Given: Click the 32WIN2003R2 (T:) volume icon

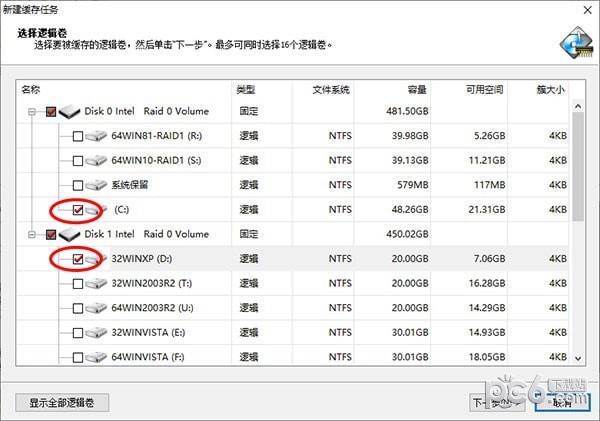Looking at the screenshot, I should tap(96, 284).
